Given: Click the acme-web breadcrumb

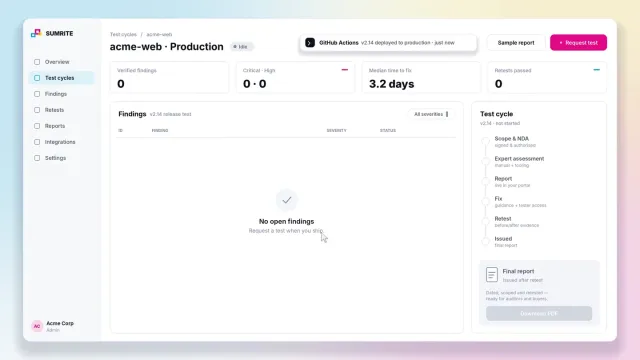Looking at the screenshot, I should [x=159, y=35].
